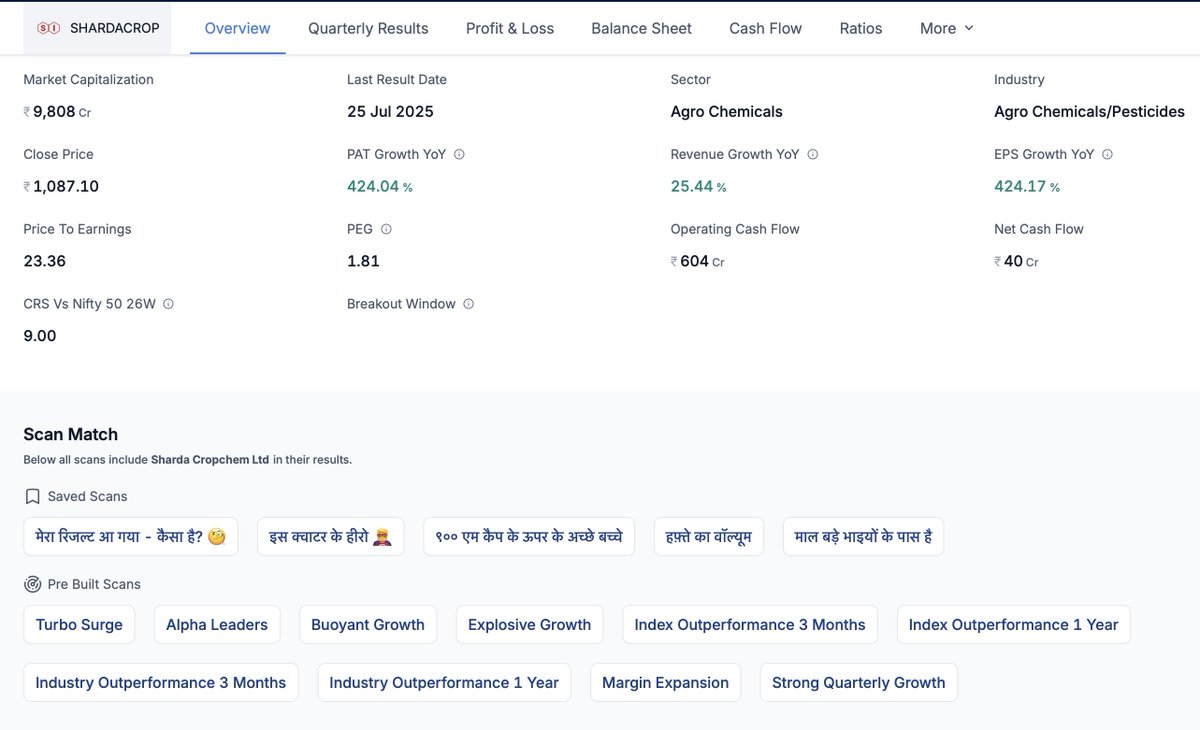The height and width of the screenshot is (730, 1200).
Task: Open Index Outperformance 3 Months scan
Action: click(x=750, y=625)
